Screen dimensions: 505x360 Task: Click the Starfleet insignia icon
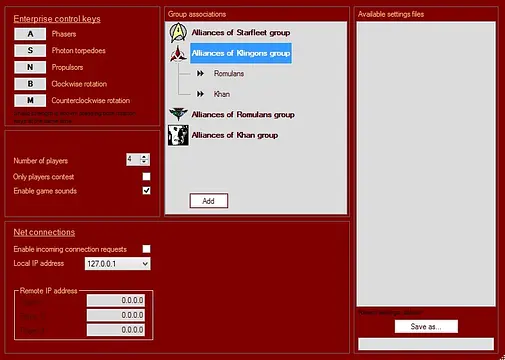click(179, 33)
